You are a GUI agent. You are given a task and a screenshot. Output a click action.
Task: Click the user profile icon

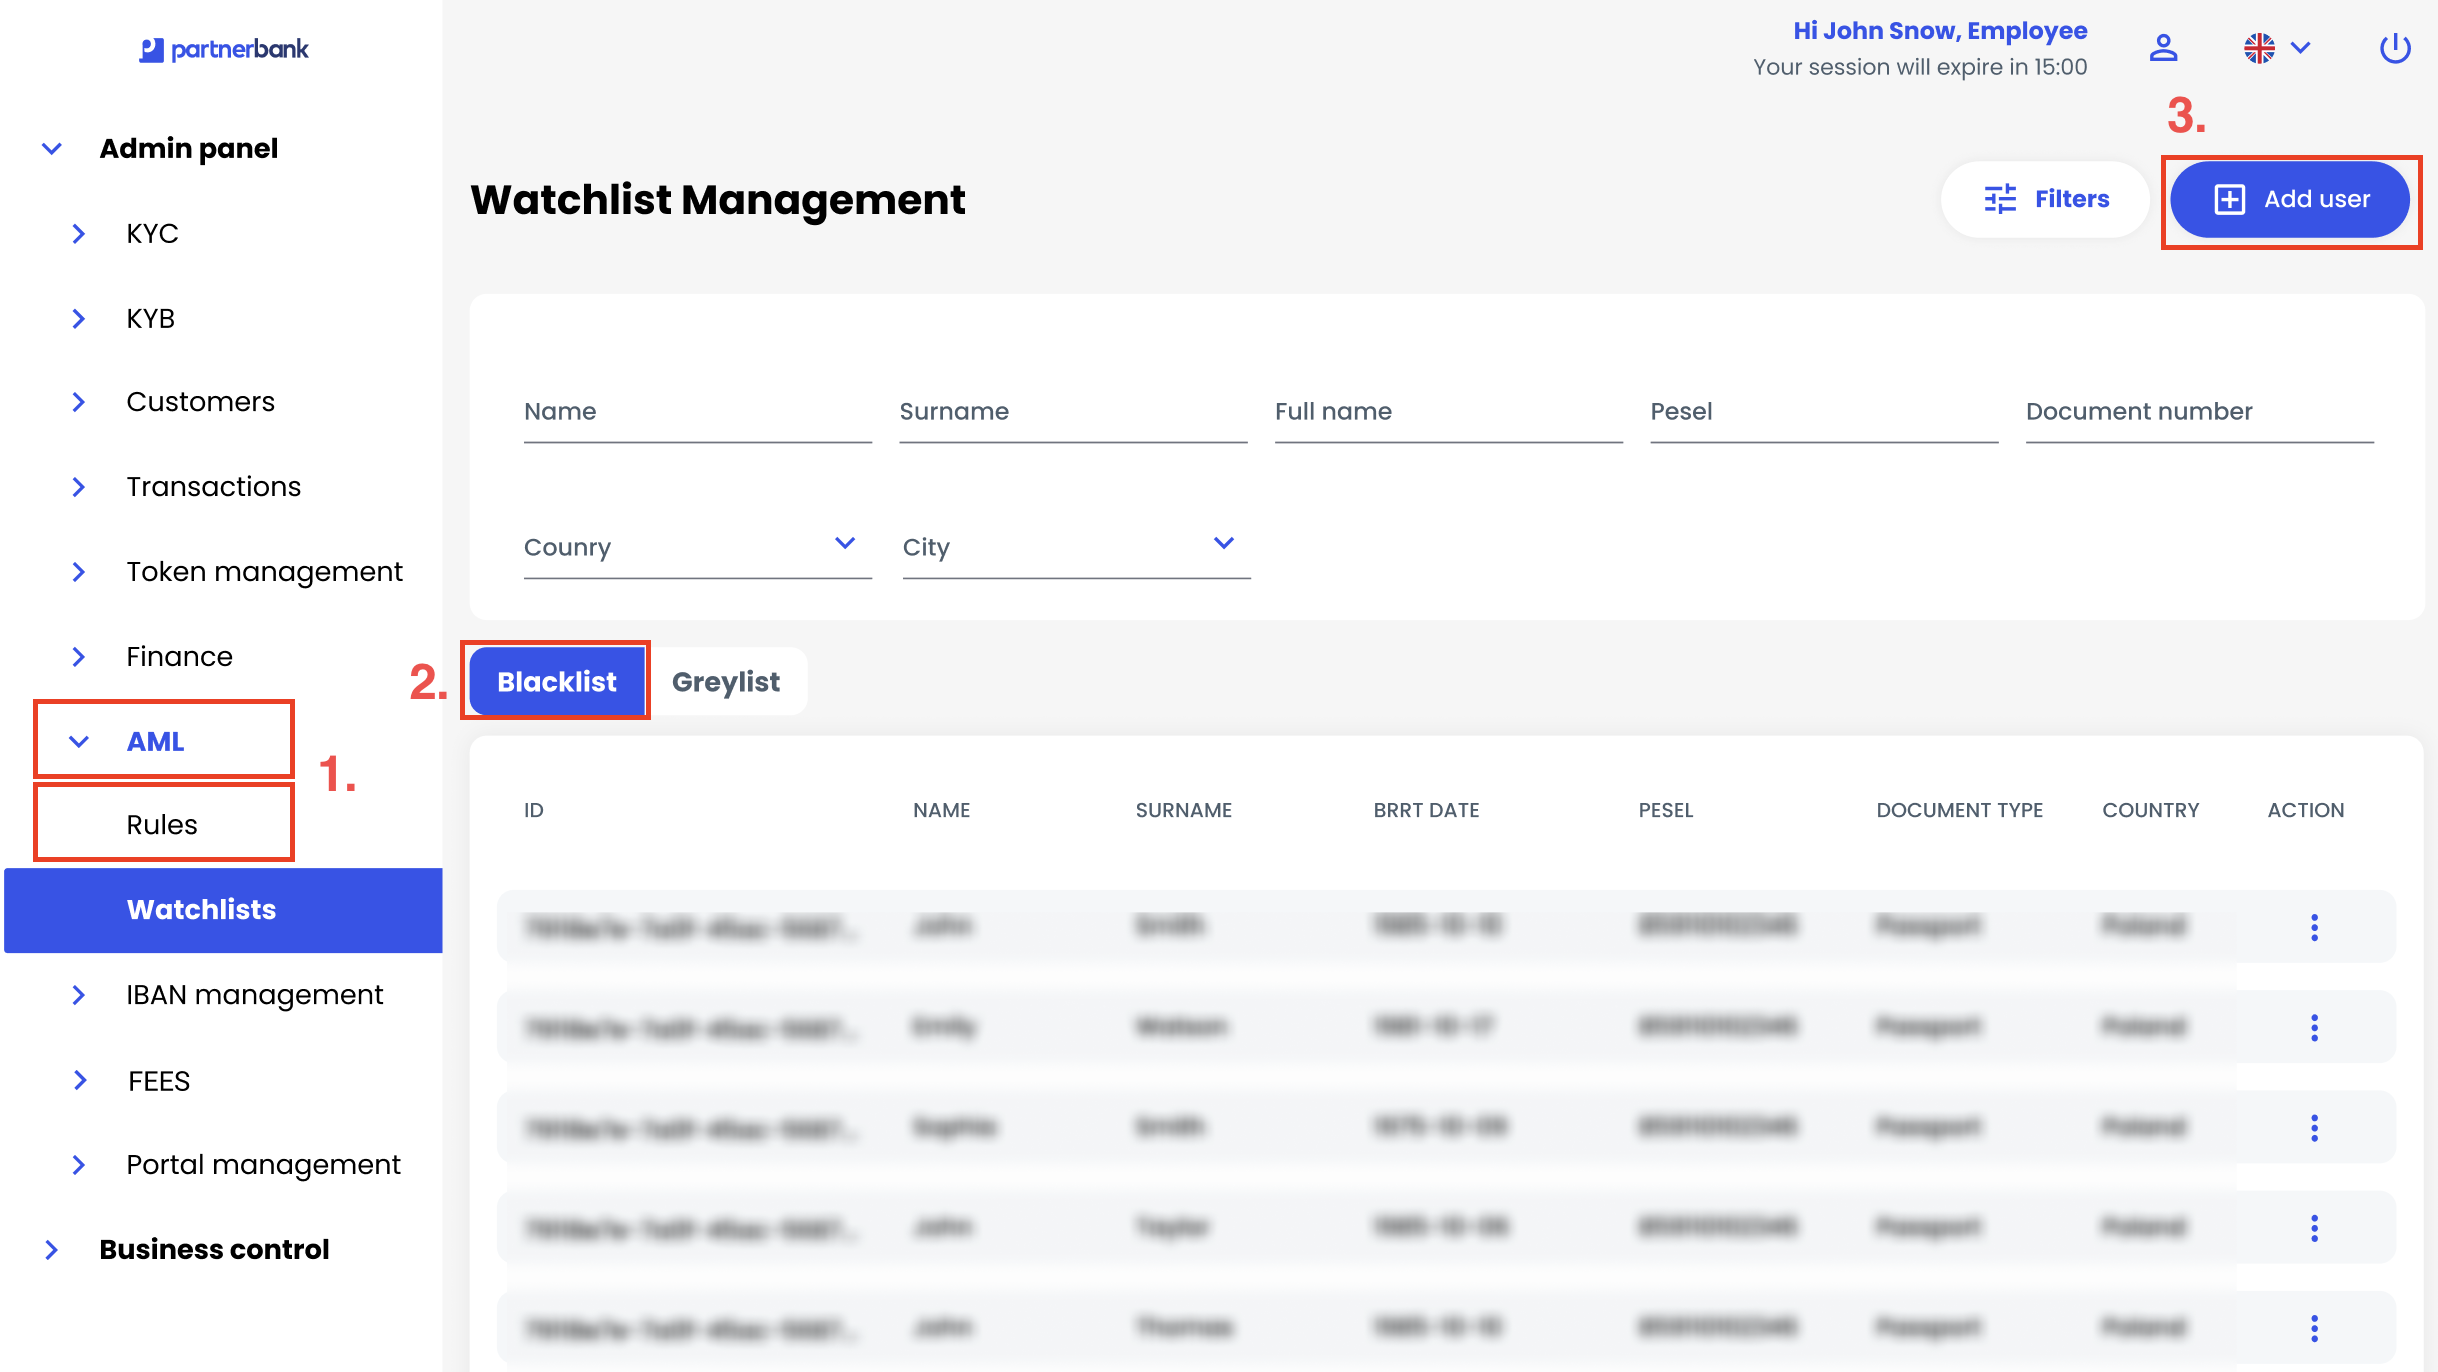2163,48
